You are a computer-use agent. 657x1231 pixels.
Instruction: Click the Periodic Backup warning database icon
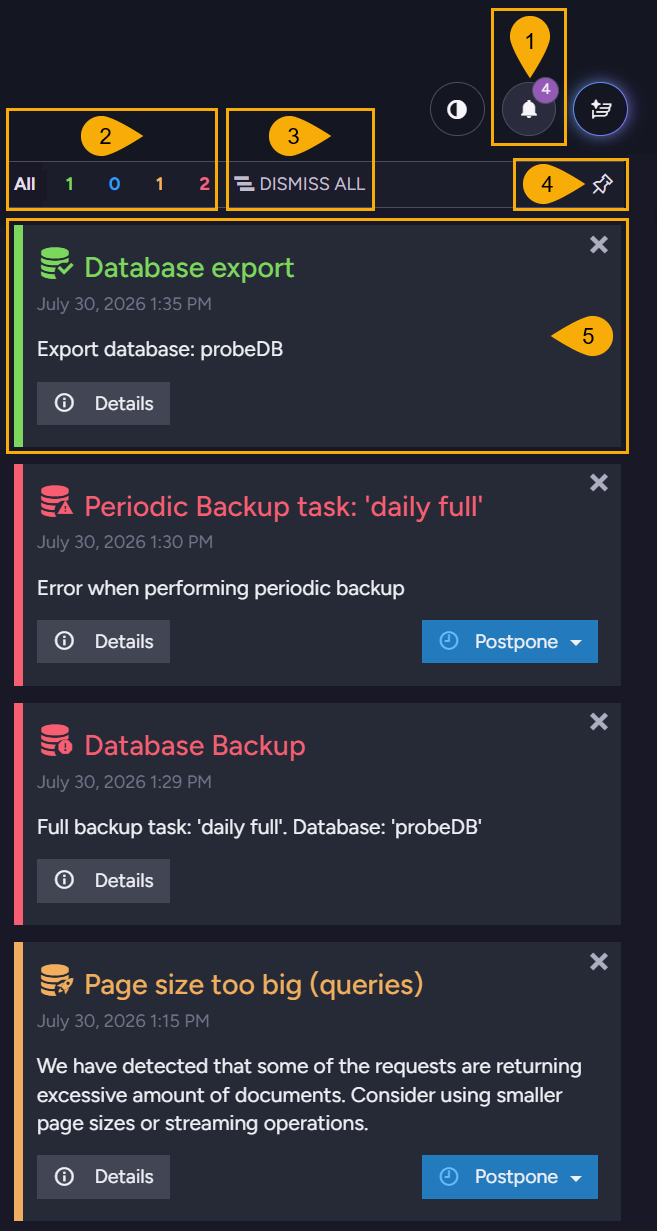click(57, 505)
